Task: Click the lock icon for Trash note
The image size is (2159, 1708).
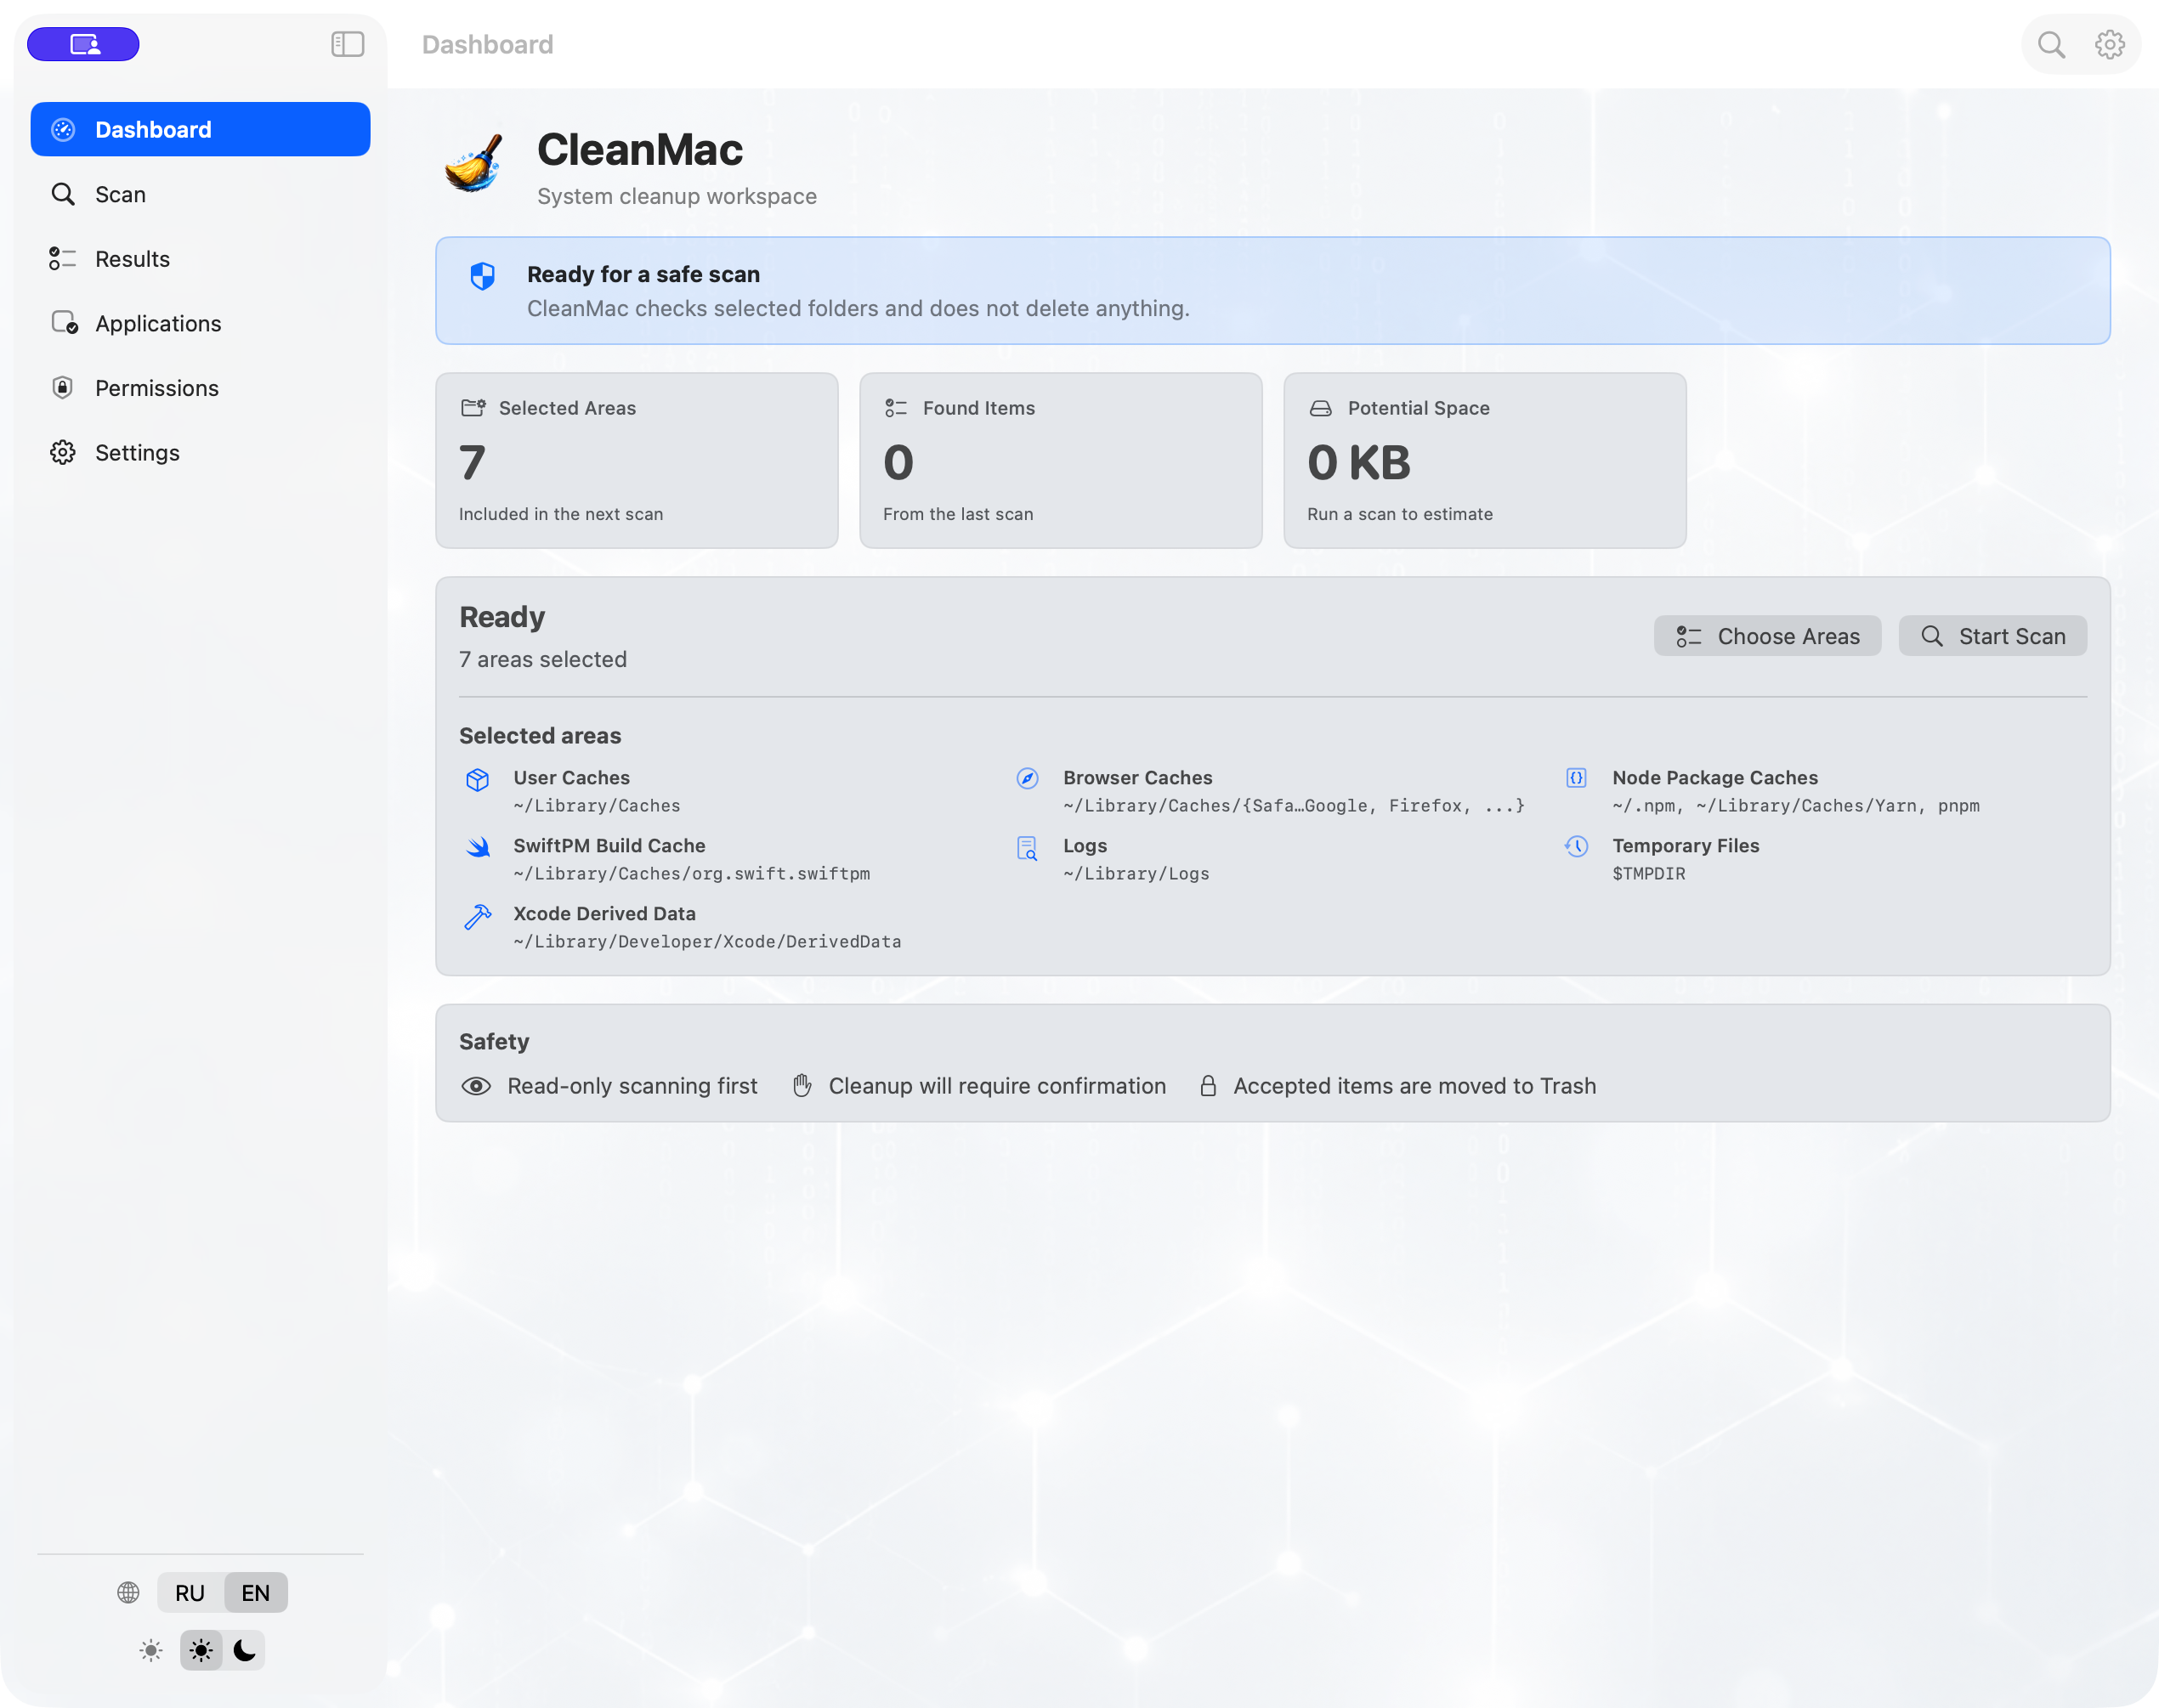Action: point(1208,1086)
